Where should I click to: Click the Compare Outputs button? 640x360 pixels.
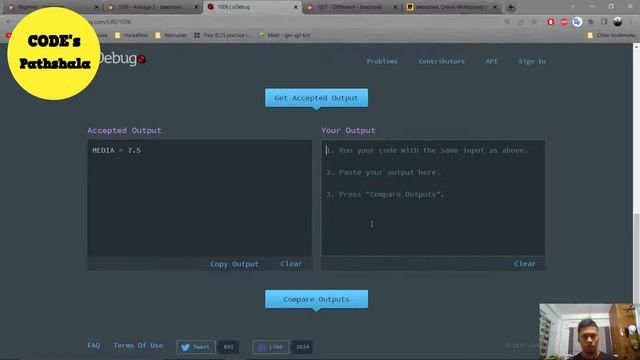point(316,299)
